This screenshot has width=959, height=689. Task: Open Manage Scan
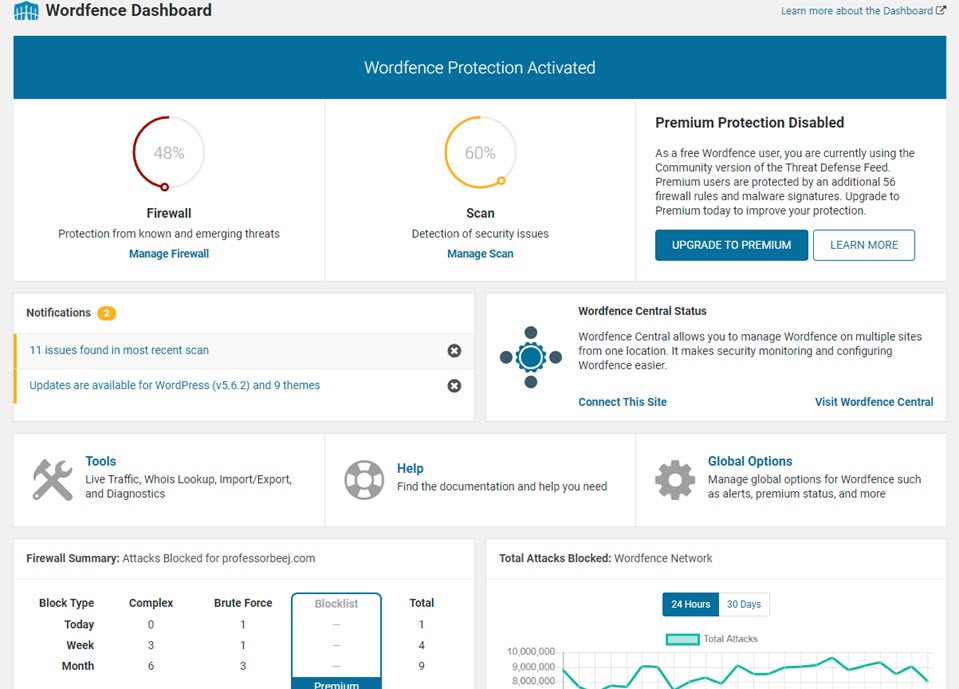[480, 253]
